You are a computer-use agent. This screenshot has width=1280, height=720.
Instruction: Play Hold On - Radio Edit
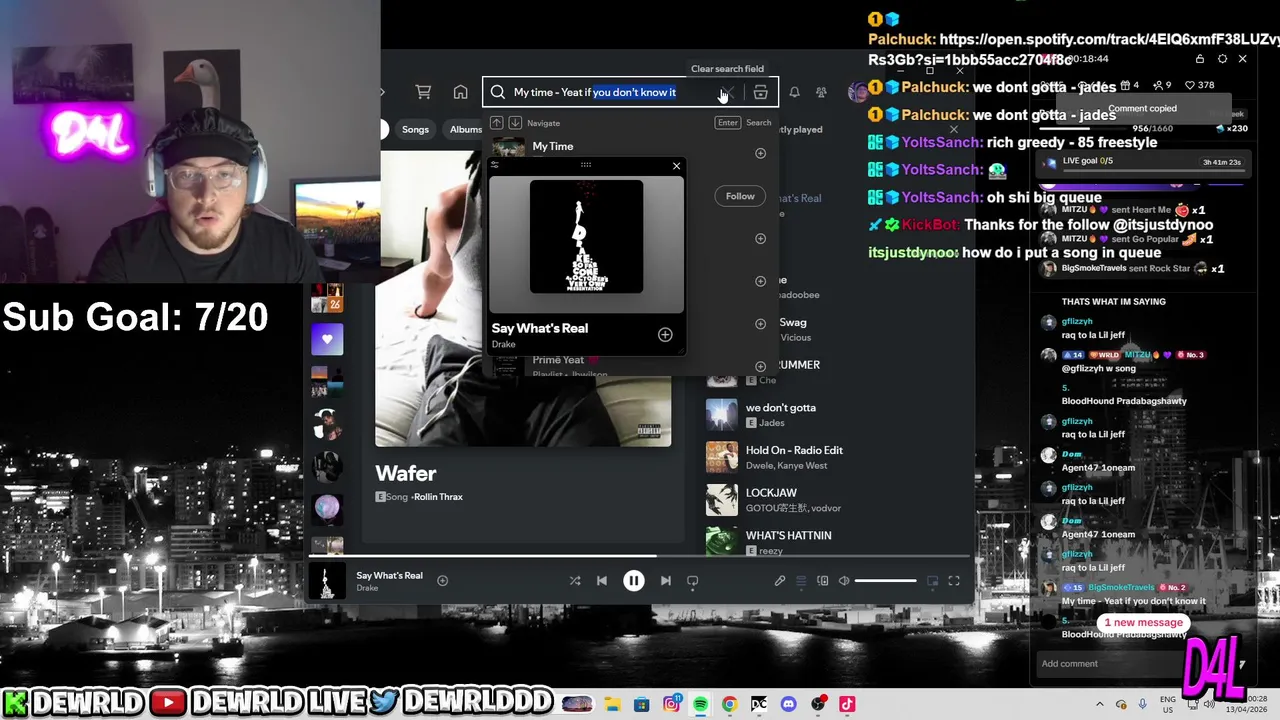[x=794, y=450]
